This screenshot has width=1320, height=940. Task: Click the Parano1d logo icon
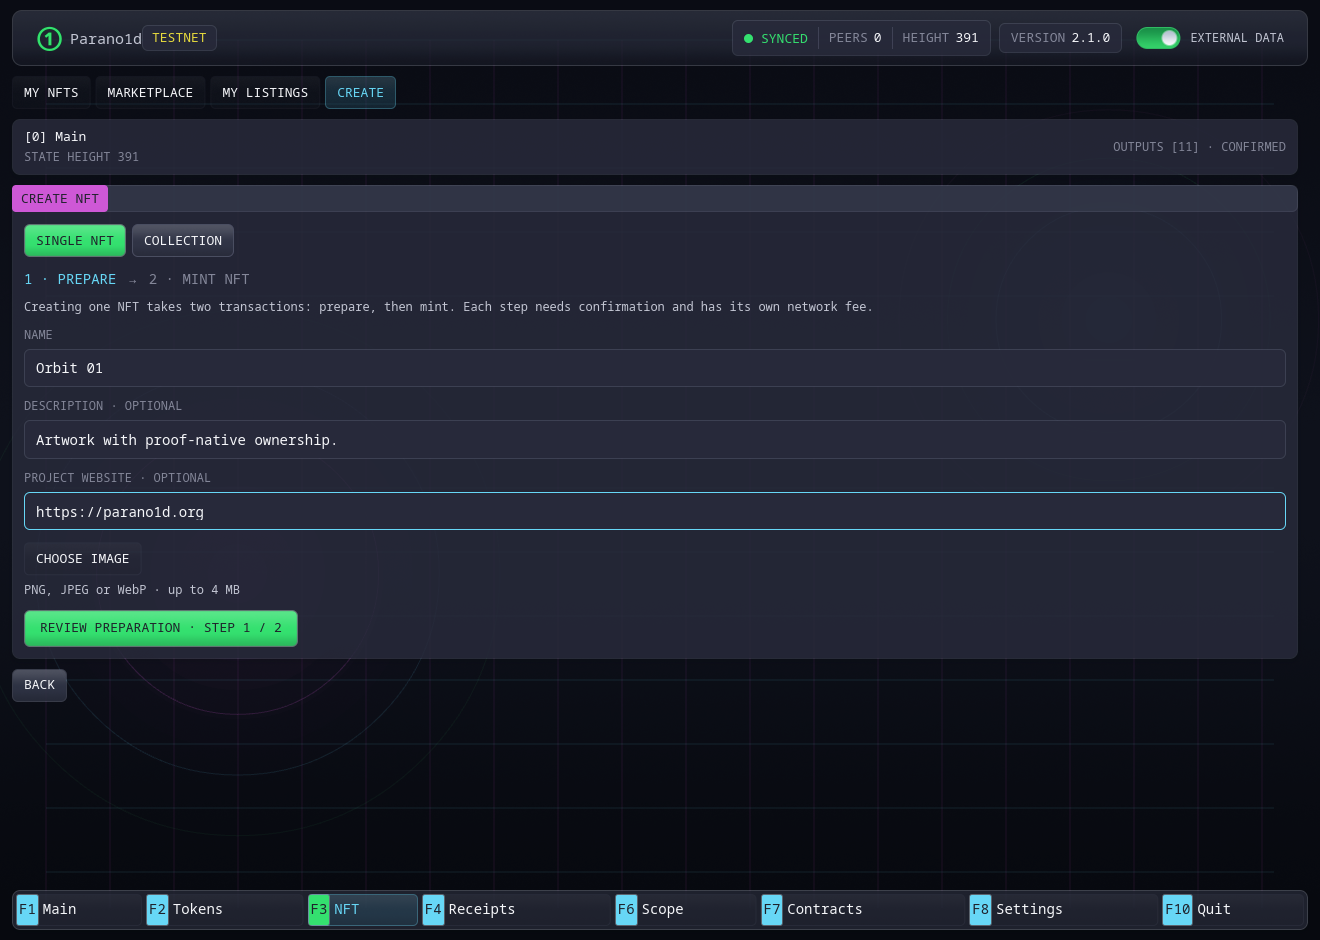click(49, 38)
